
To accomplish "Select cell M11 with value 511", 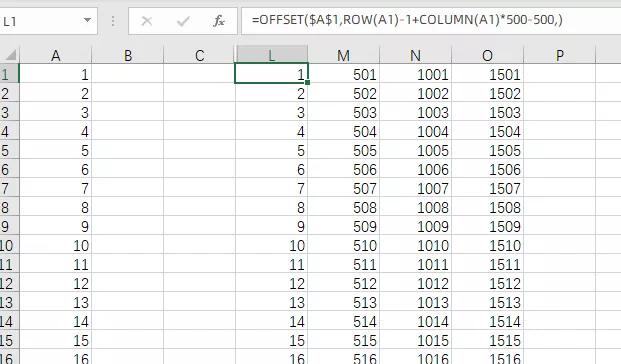I will pos(344,264).
